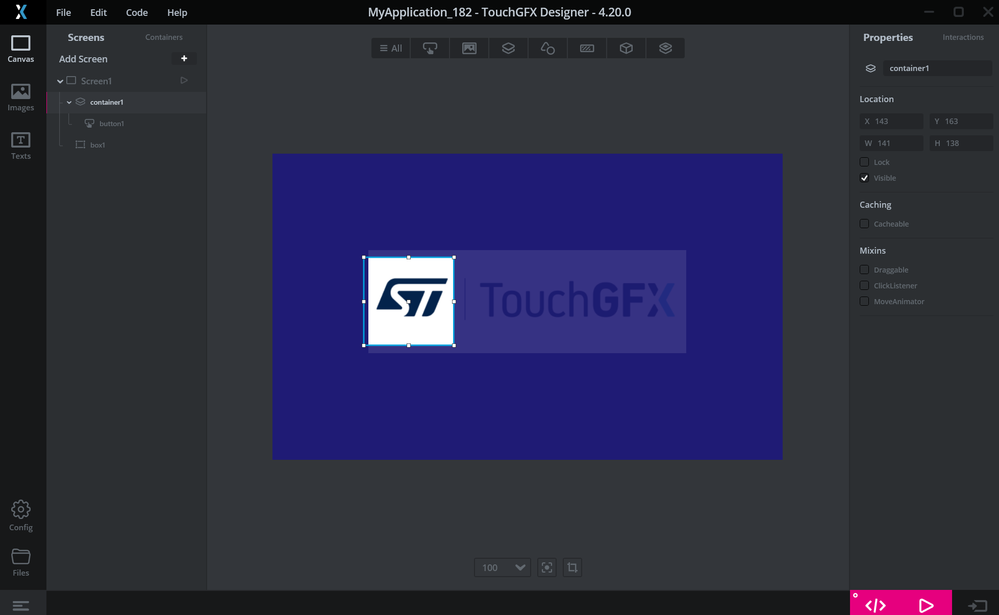Open the Canvas view in sidebar
This screenshot has height=615, width=999.
tap(20, 49)
